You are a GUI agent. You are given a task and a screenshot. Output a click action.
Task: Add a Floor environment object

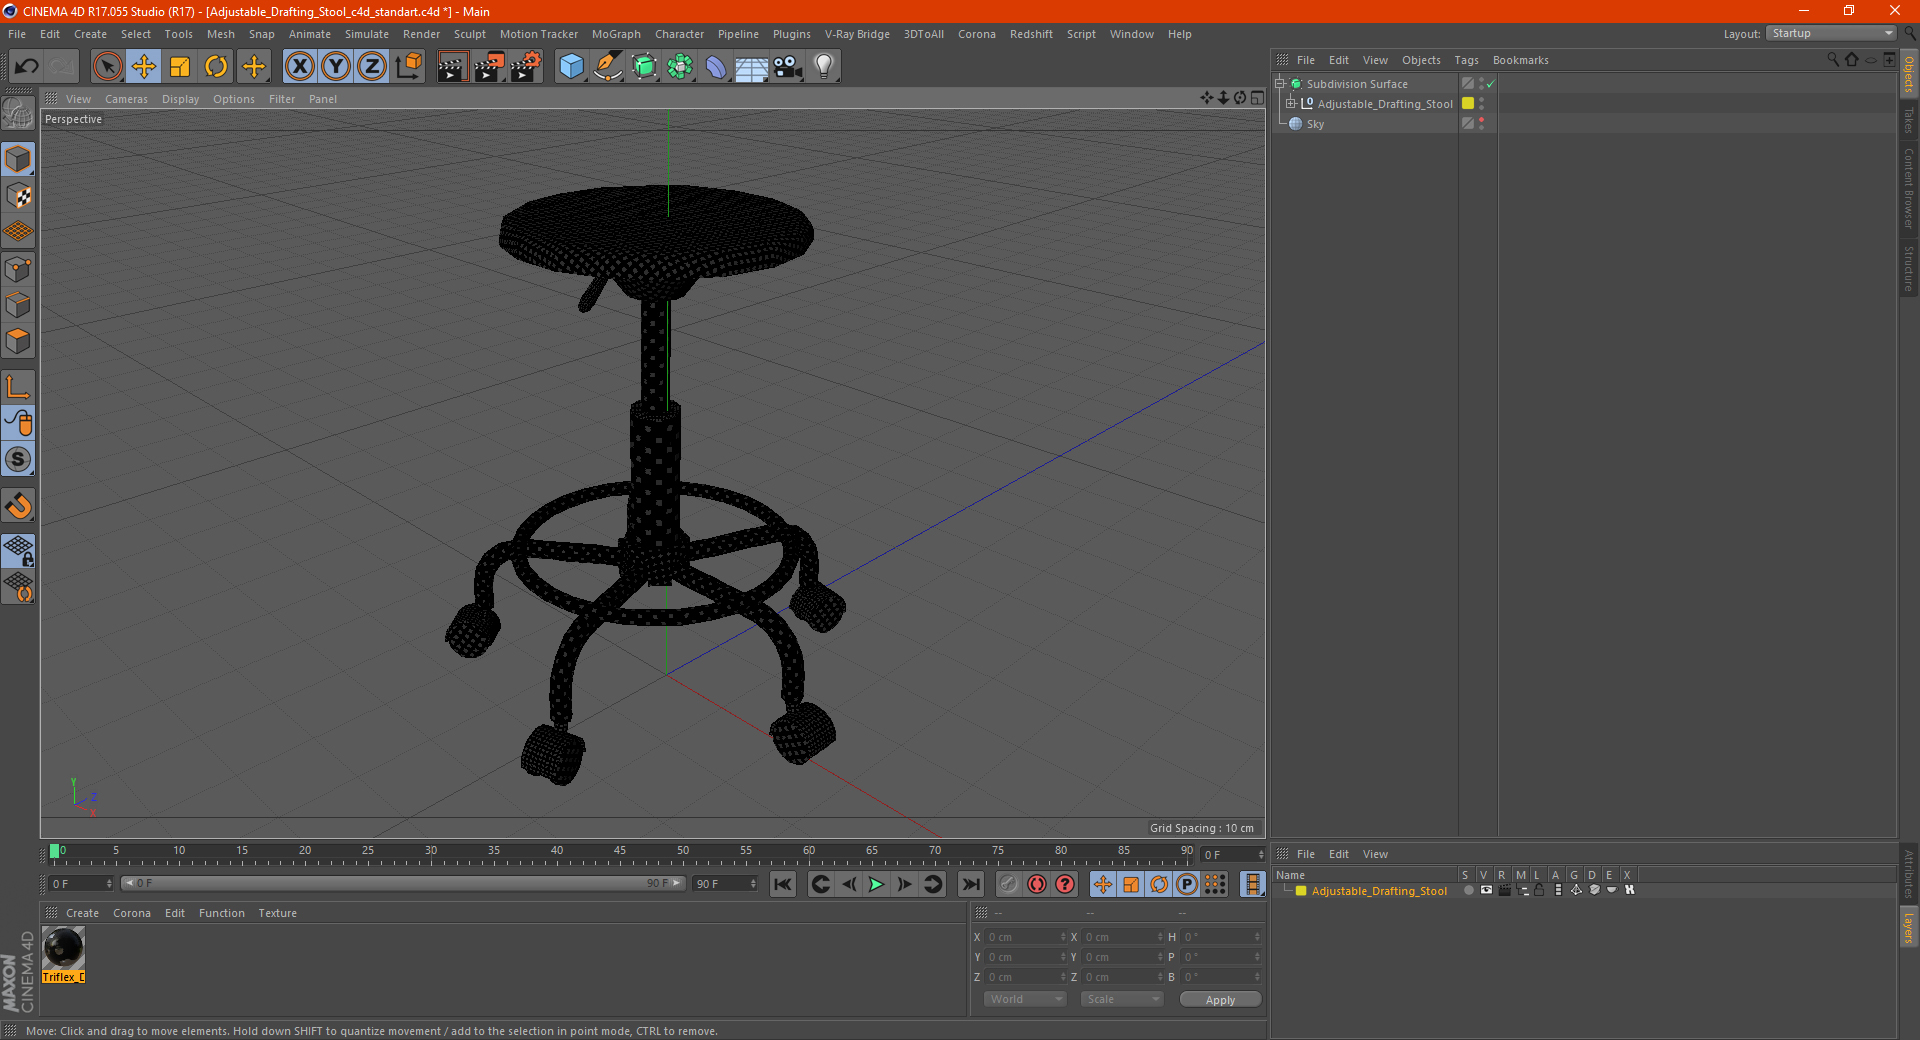pyautogui.click(x=751, y=67)
